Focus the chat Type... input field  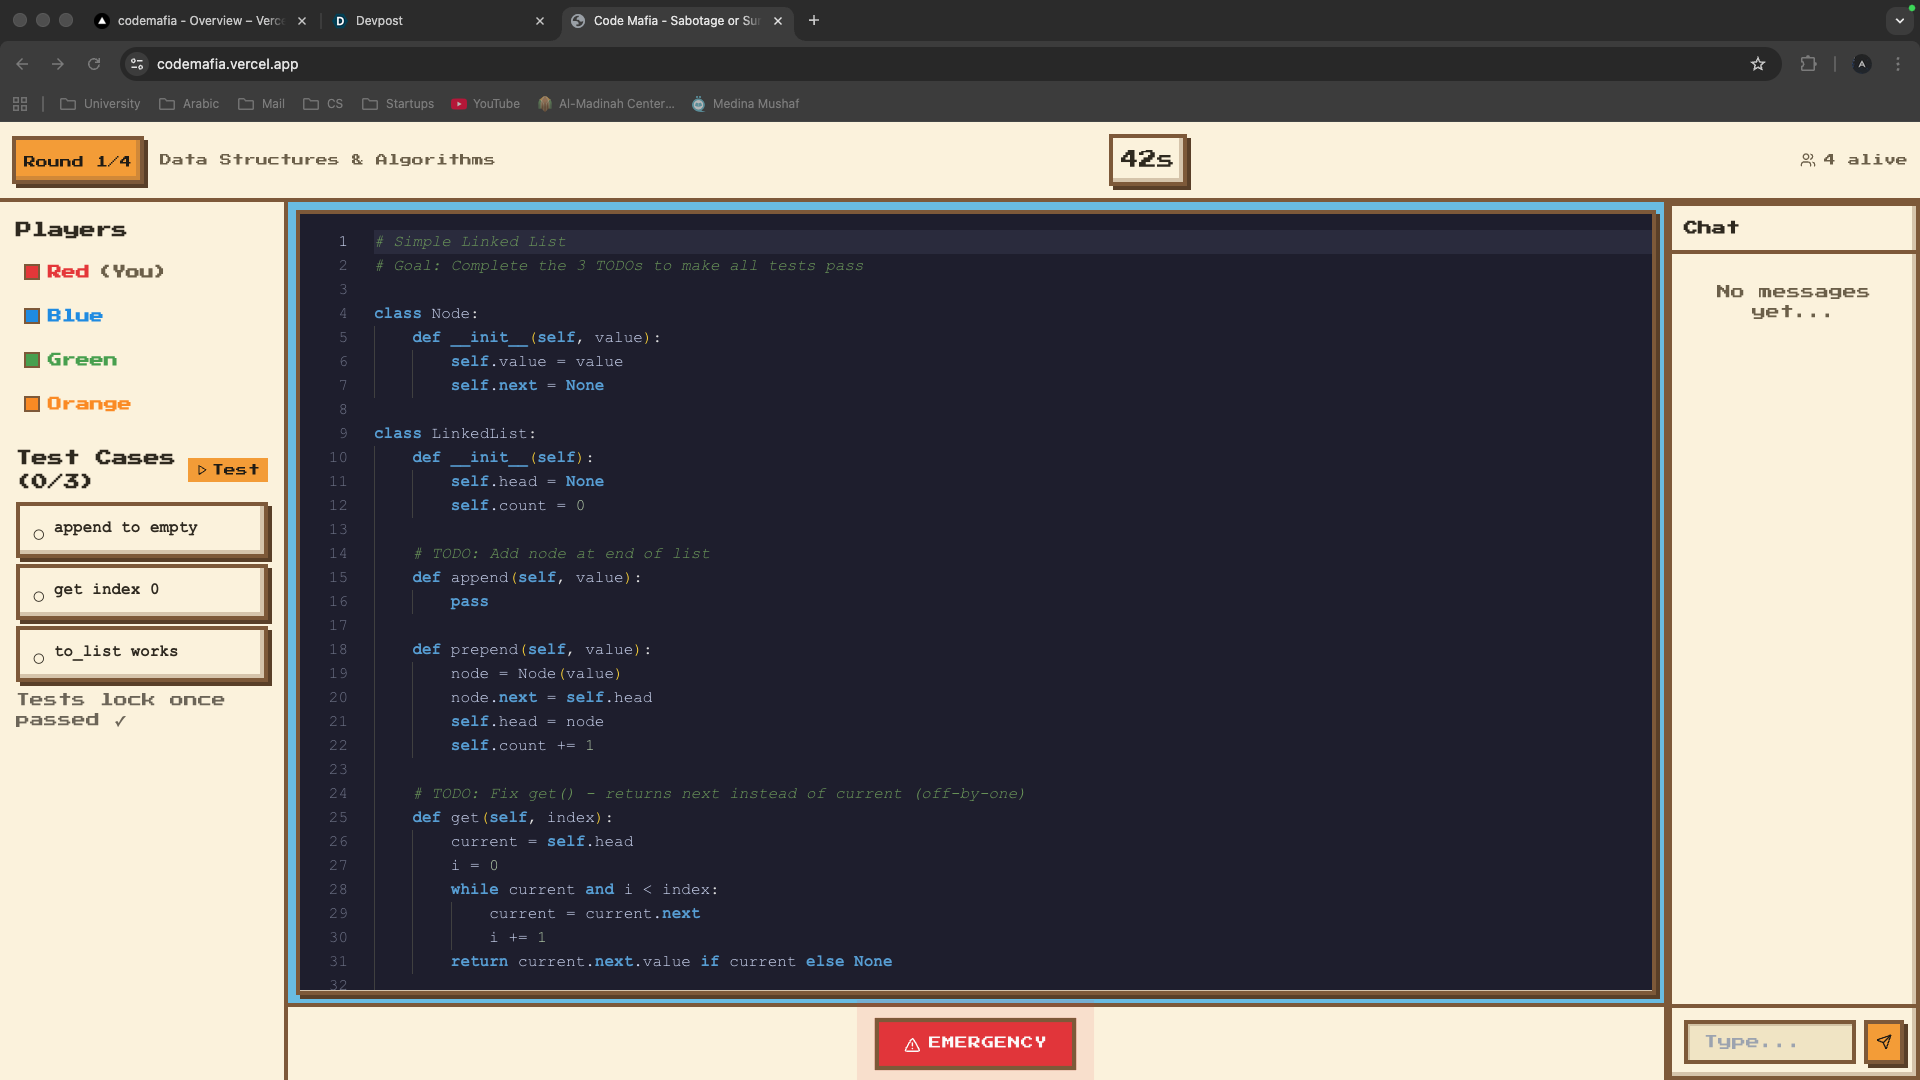pyautogui.click(x=1768, y=1041)
